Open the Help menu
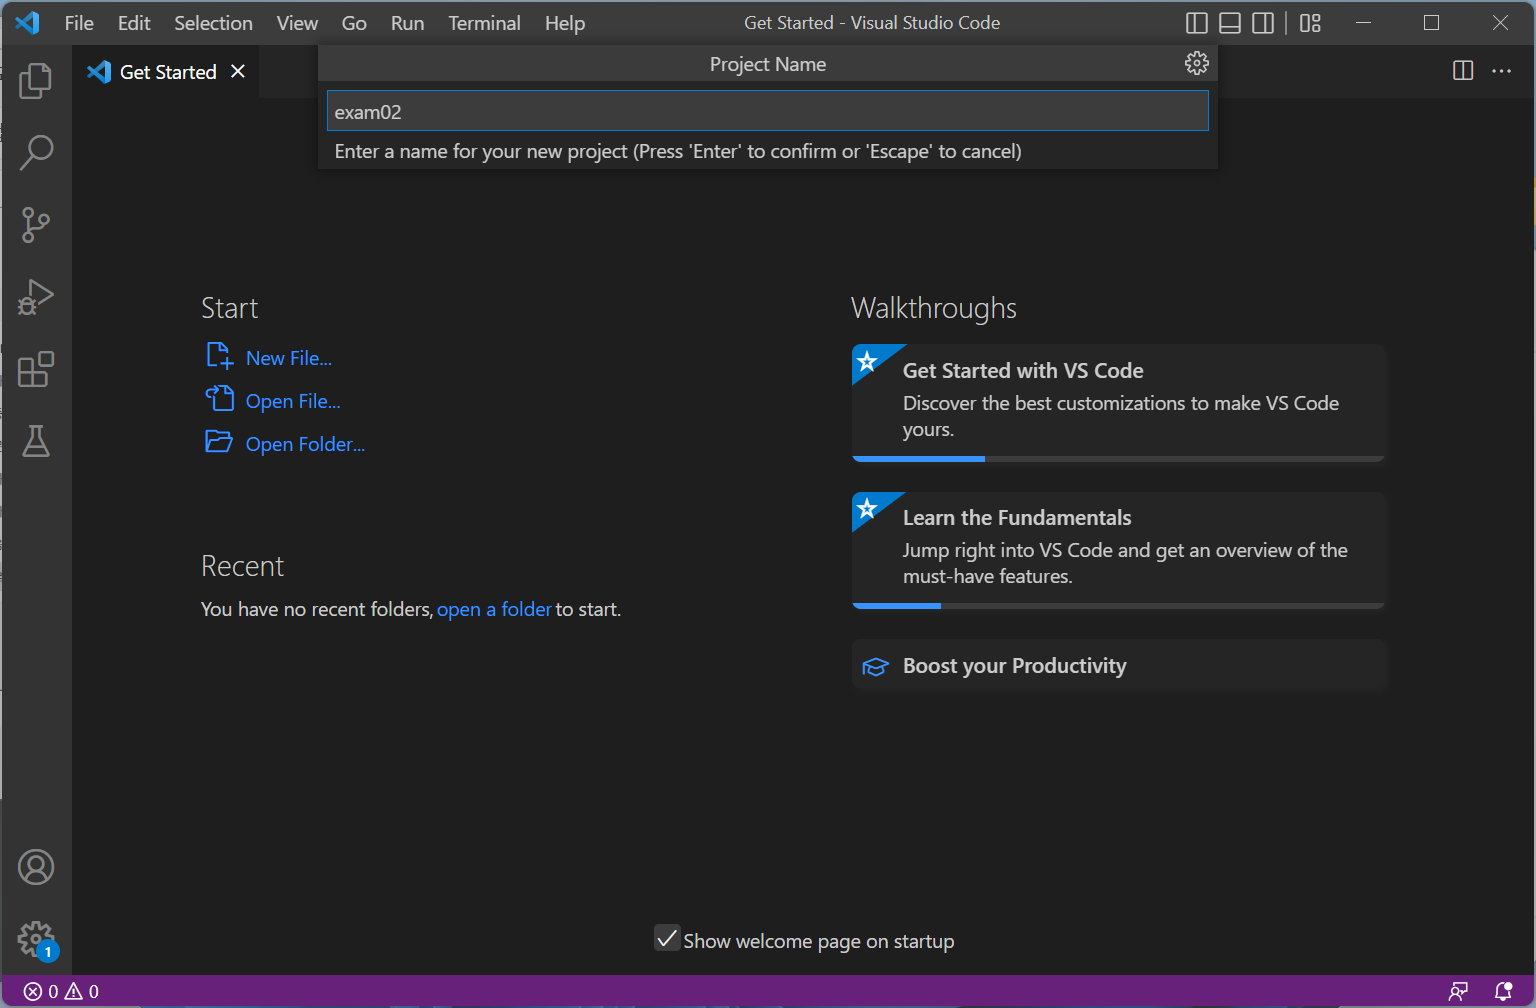This screenshot has width=1536, height=1008. (565, 23)
